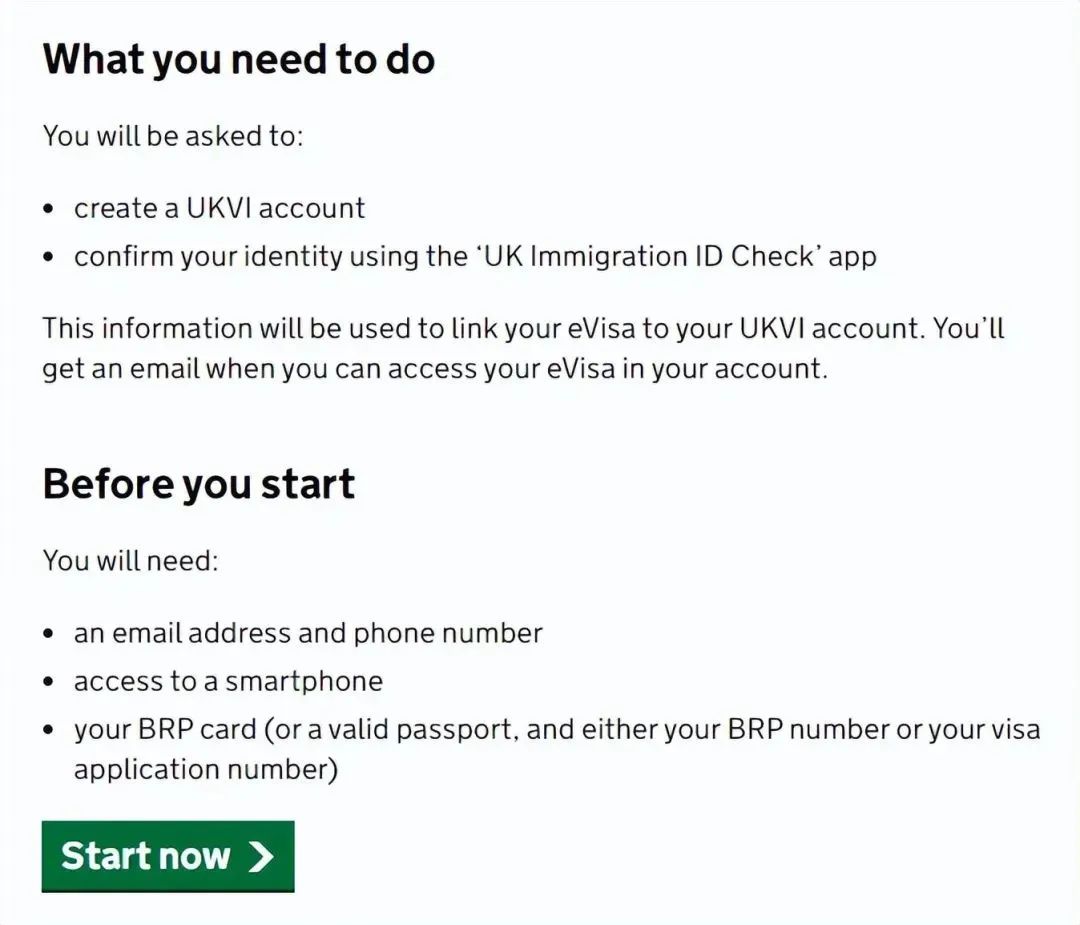Screen dimensions: 1080x925
Task: Click the 'Before you start' heading
Action: 198,484
